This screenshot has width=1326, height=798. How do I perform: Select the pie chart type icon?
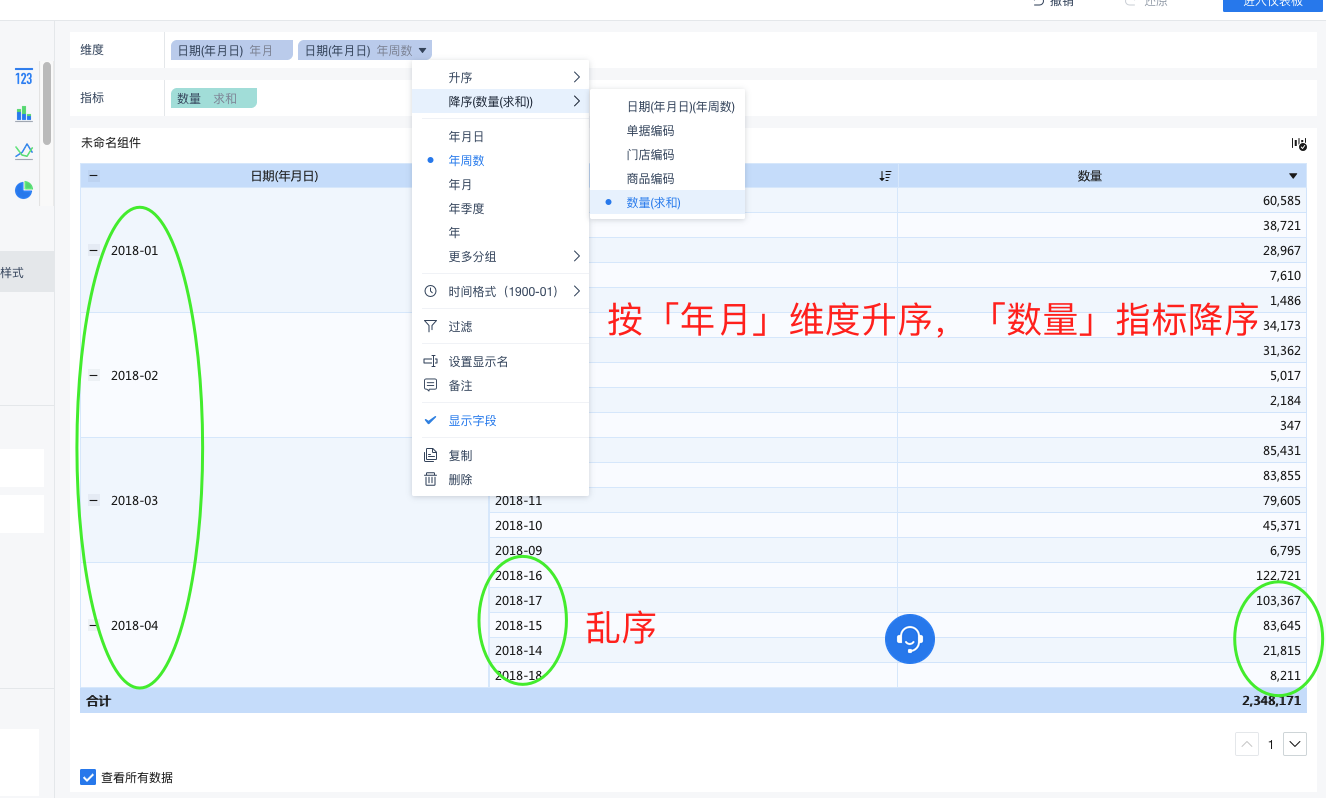pyautogui.click(x=24, y=189)
